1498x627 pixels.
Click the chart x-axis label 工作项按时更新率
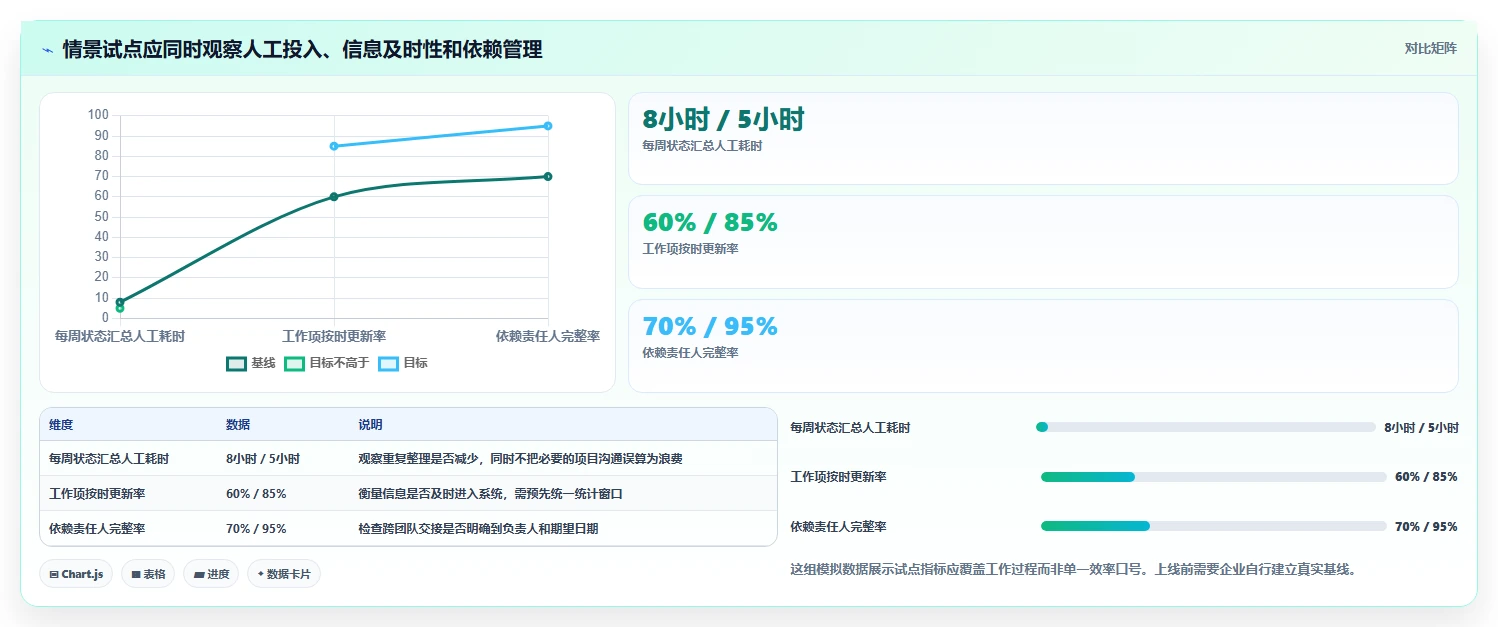tap(334, 336)
